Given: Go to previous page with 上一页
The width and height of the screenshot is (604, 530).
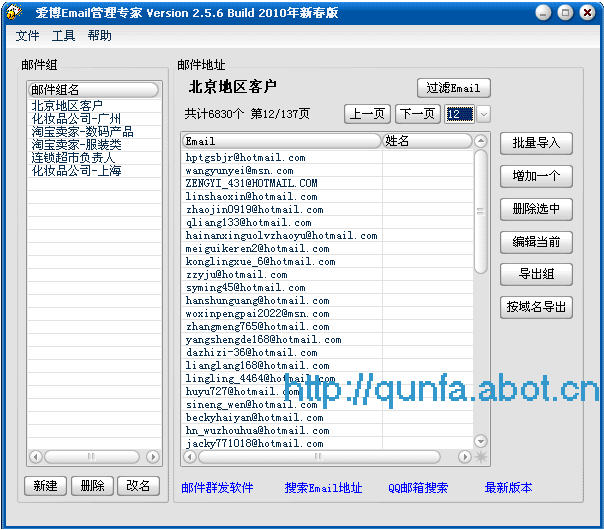Looking at the screenshot, I should [367, 114].
